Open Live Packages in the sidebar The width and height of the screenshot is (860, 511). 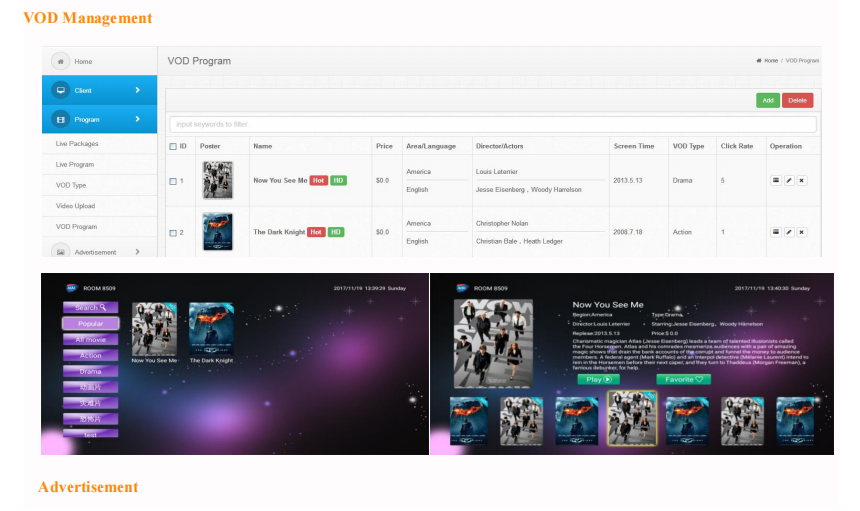[x=77, y=144]
